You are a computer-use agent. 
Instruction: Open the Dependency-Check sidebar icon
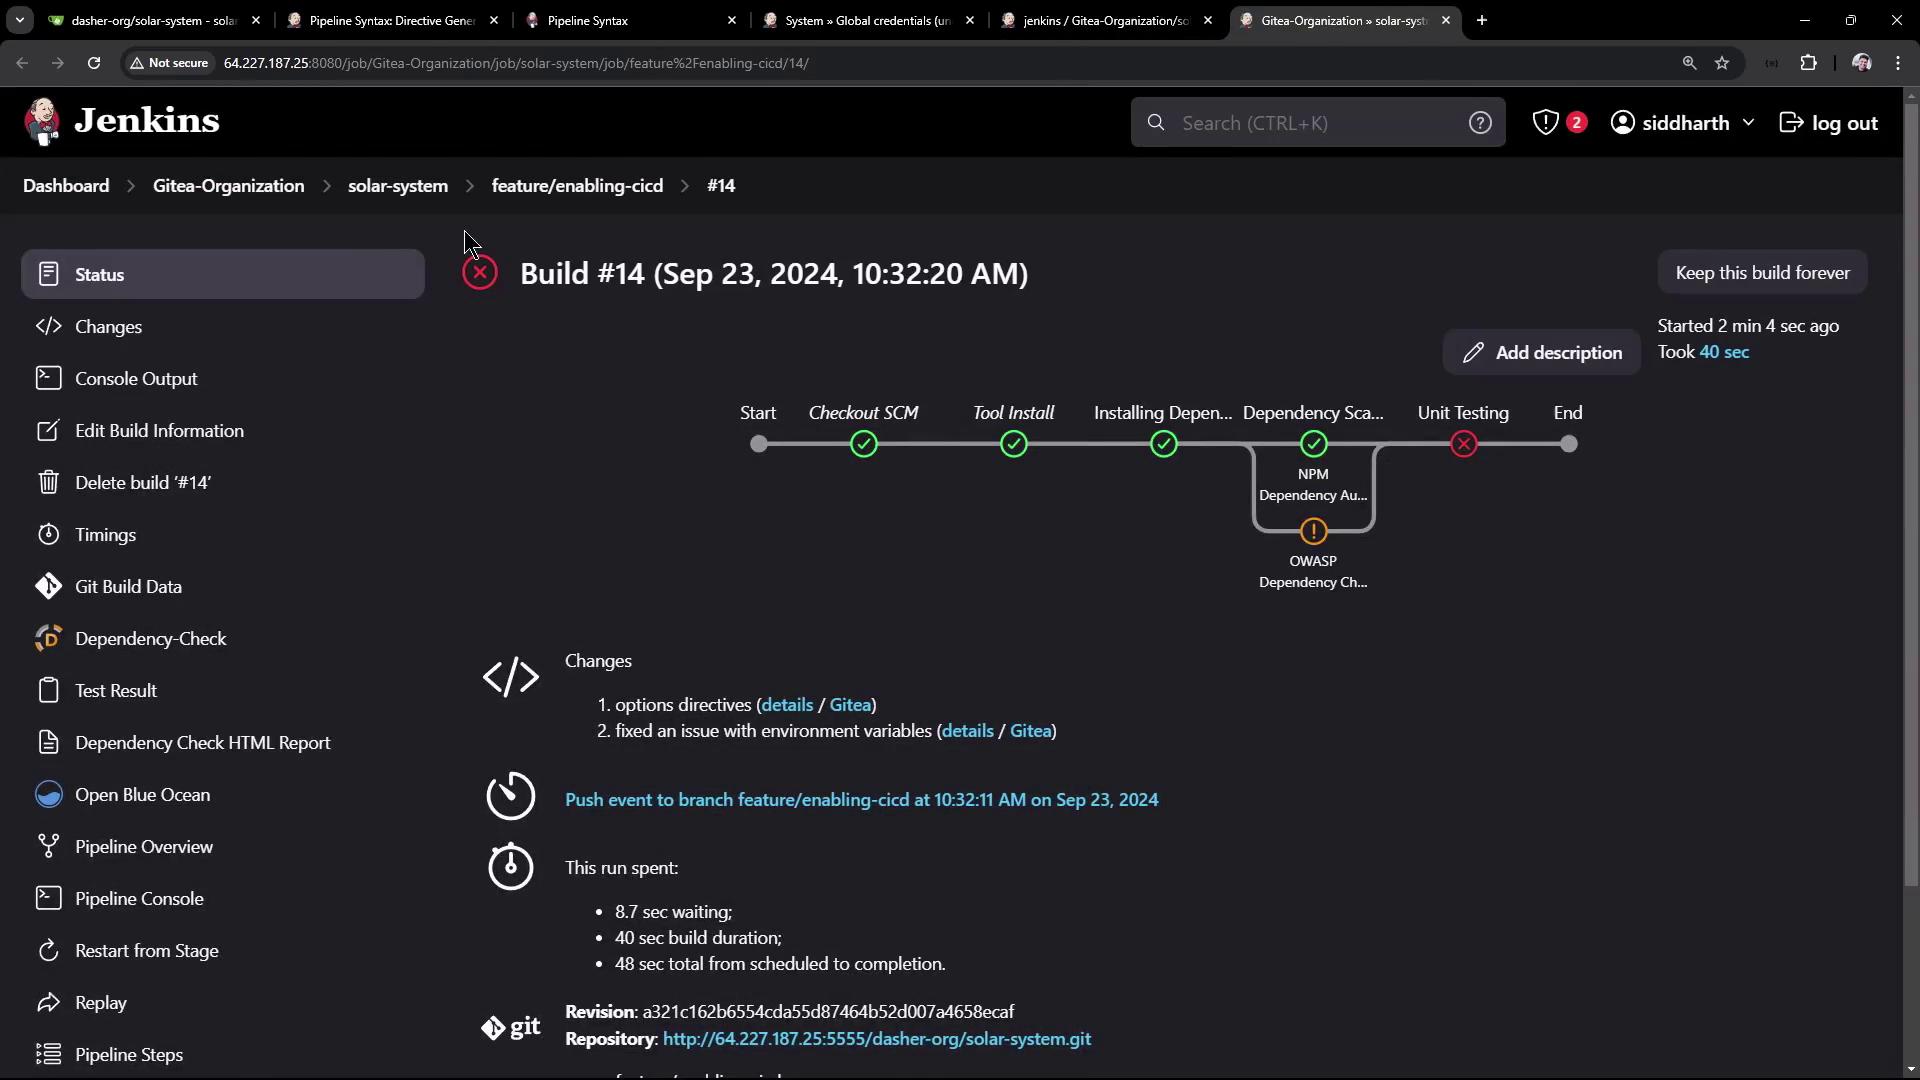pos(48,638)
